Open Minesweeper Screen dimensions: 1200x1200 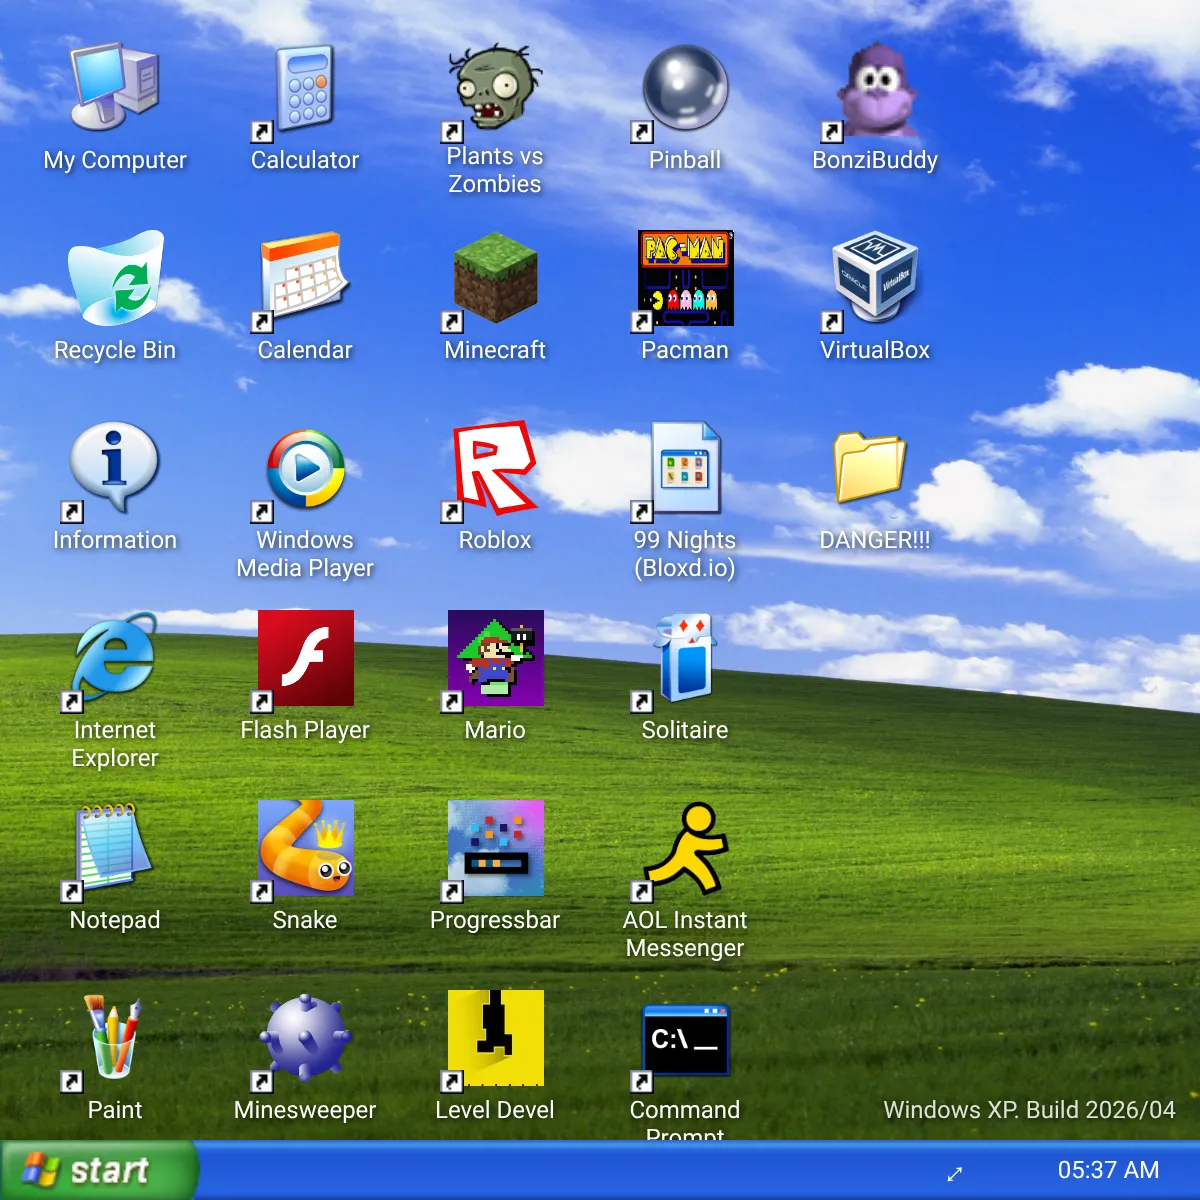tap(305, 1038)
